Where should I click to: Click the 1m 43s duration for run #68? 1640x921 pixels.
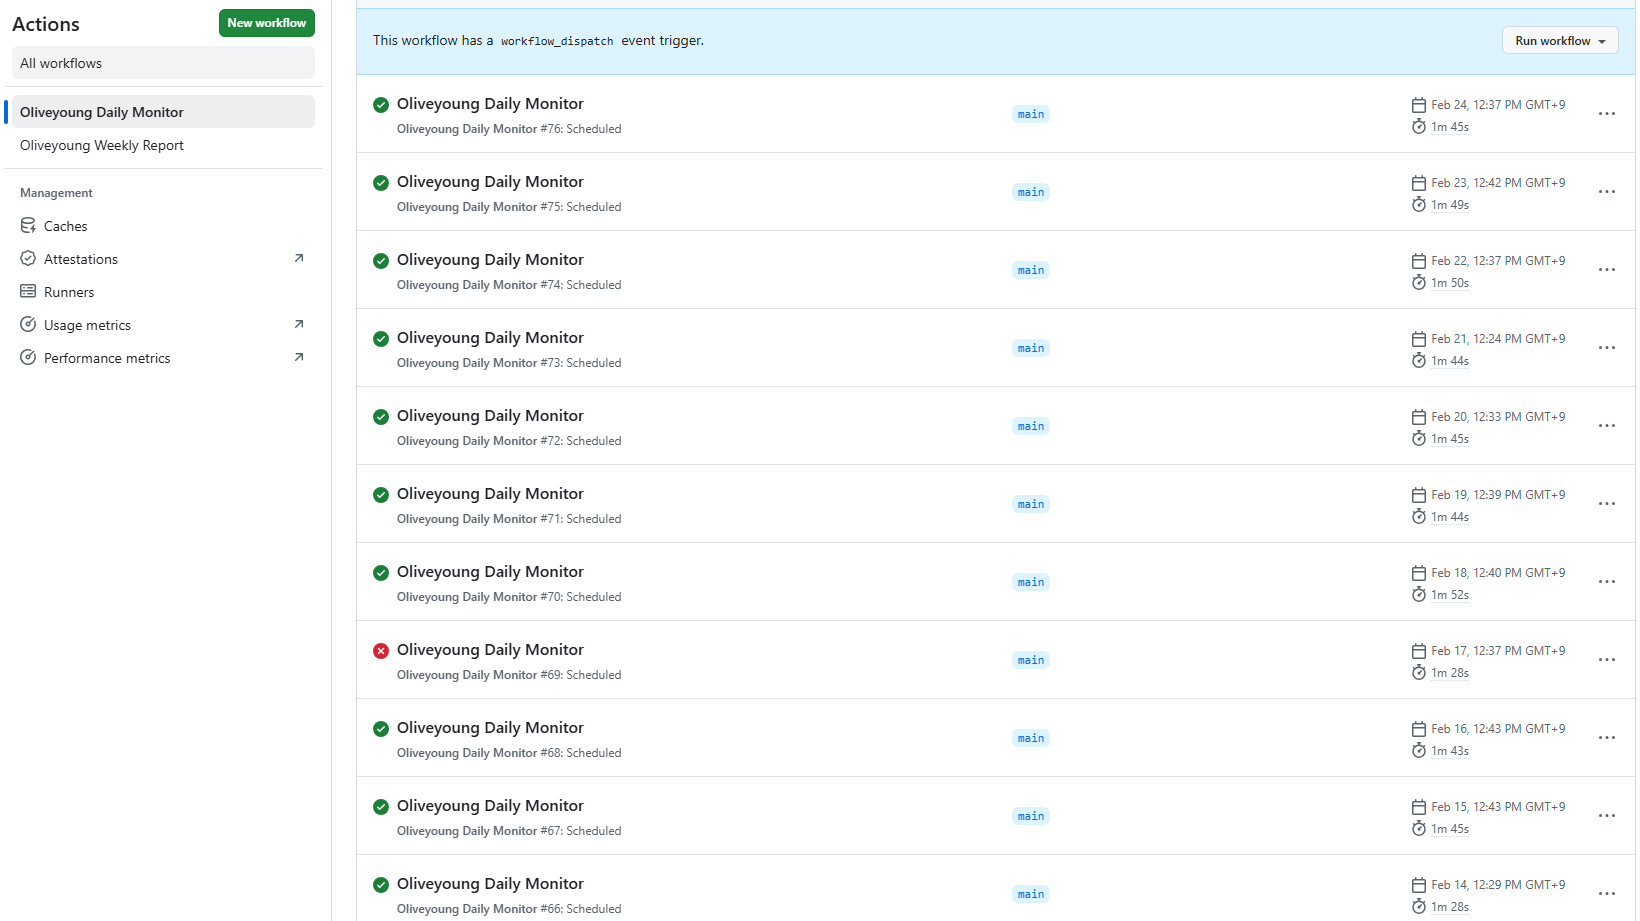click(1449, 751)
